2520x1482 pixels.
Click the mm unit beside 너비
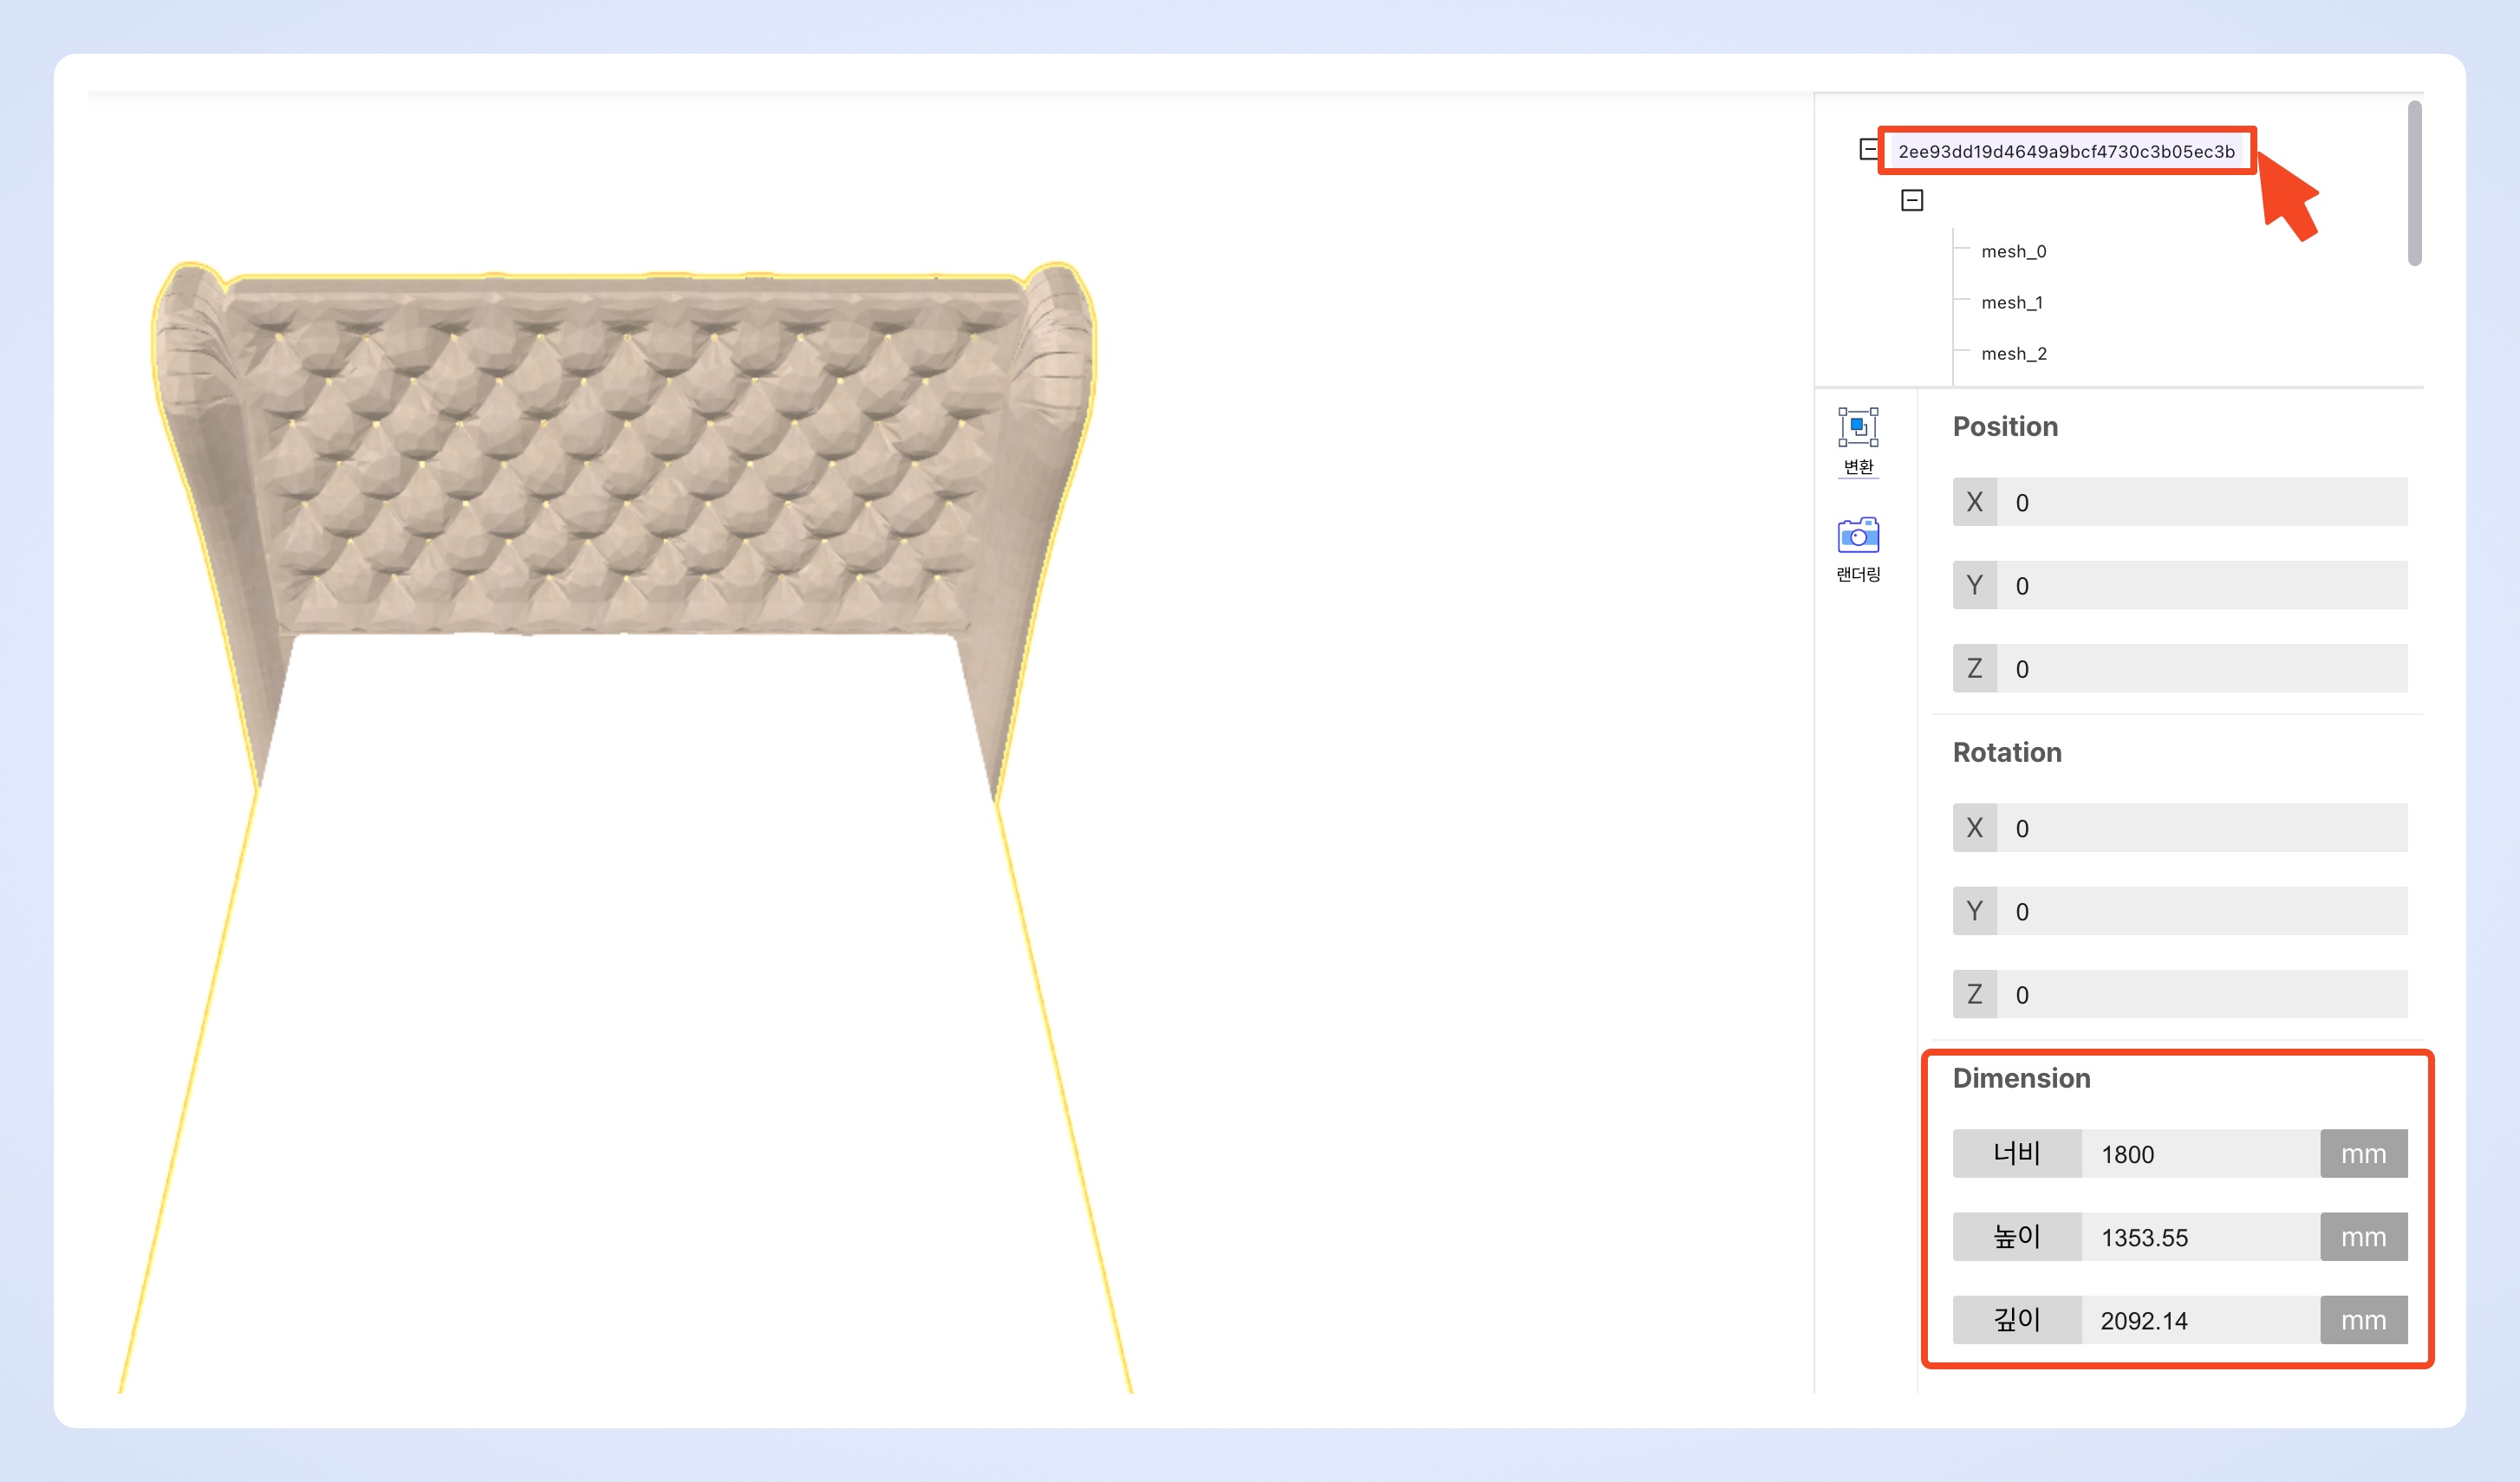tap(2363, 1154)
